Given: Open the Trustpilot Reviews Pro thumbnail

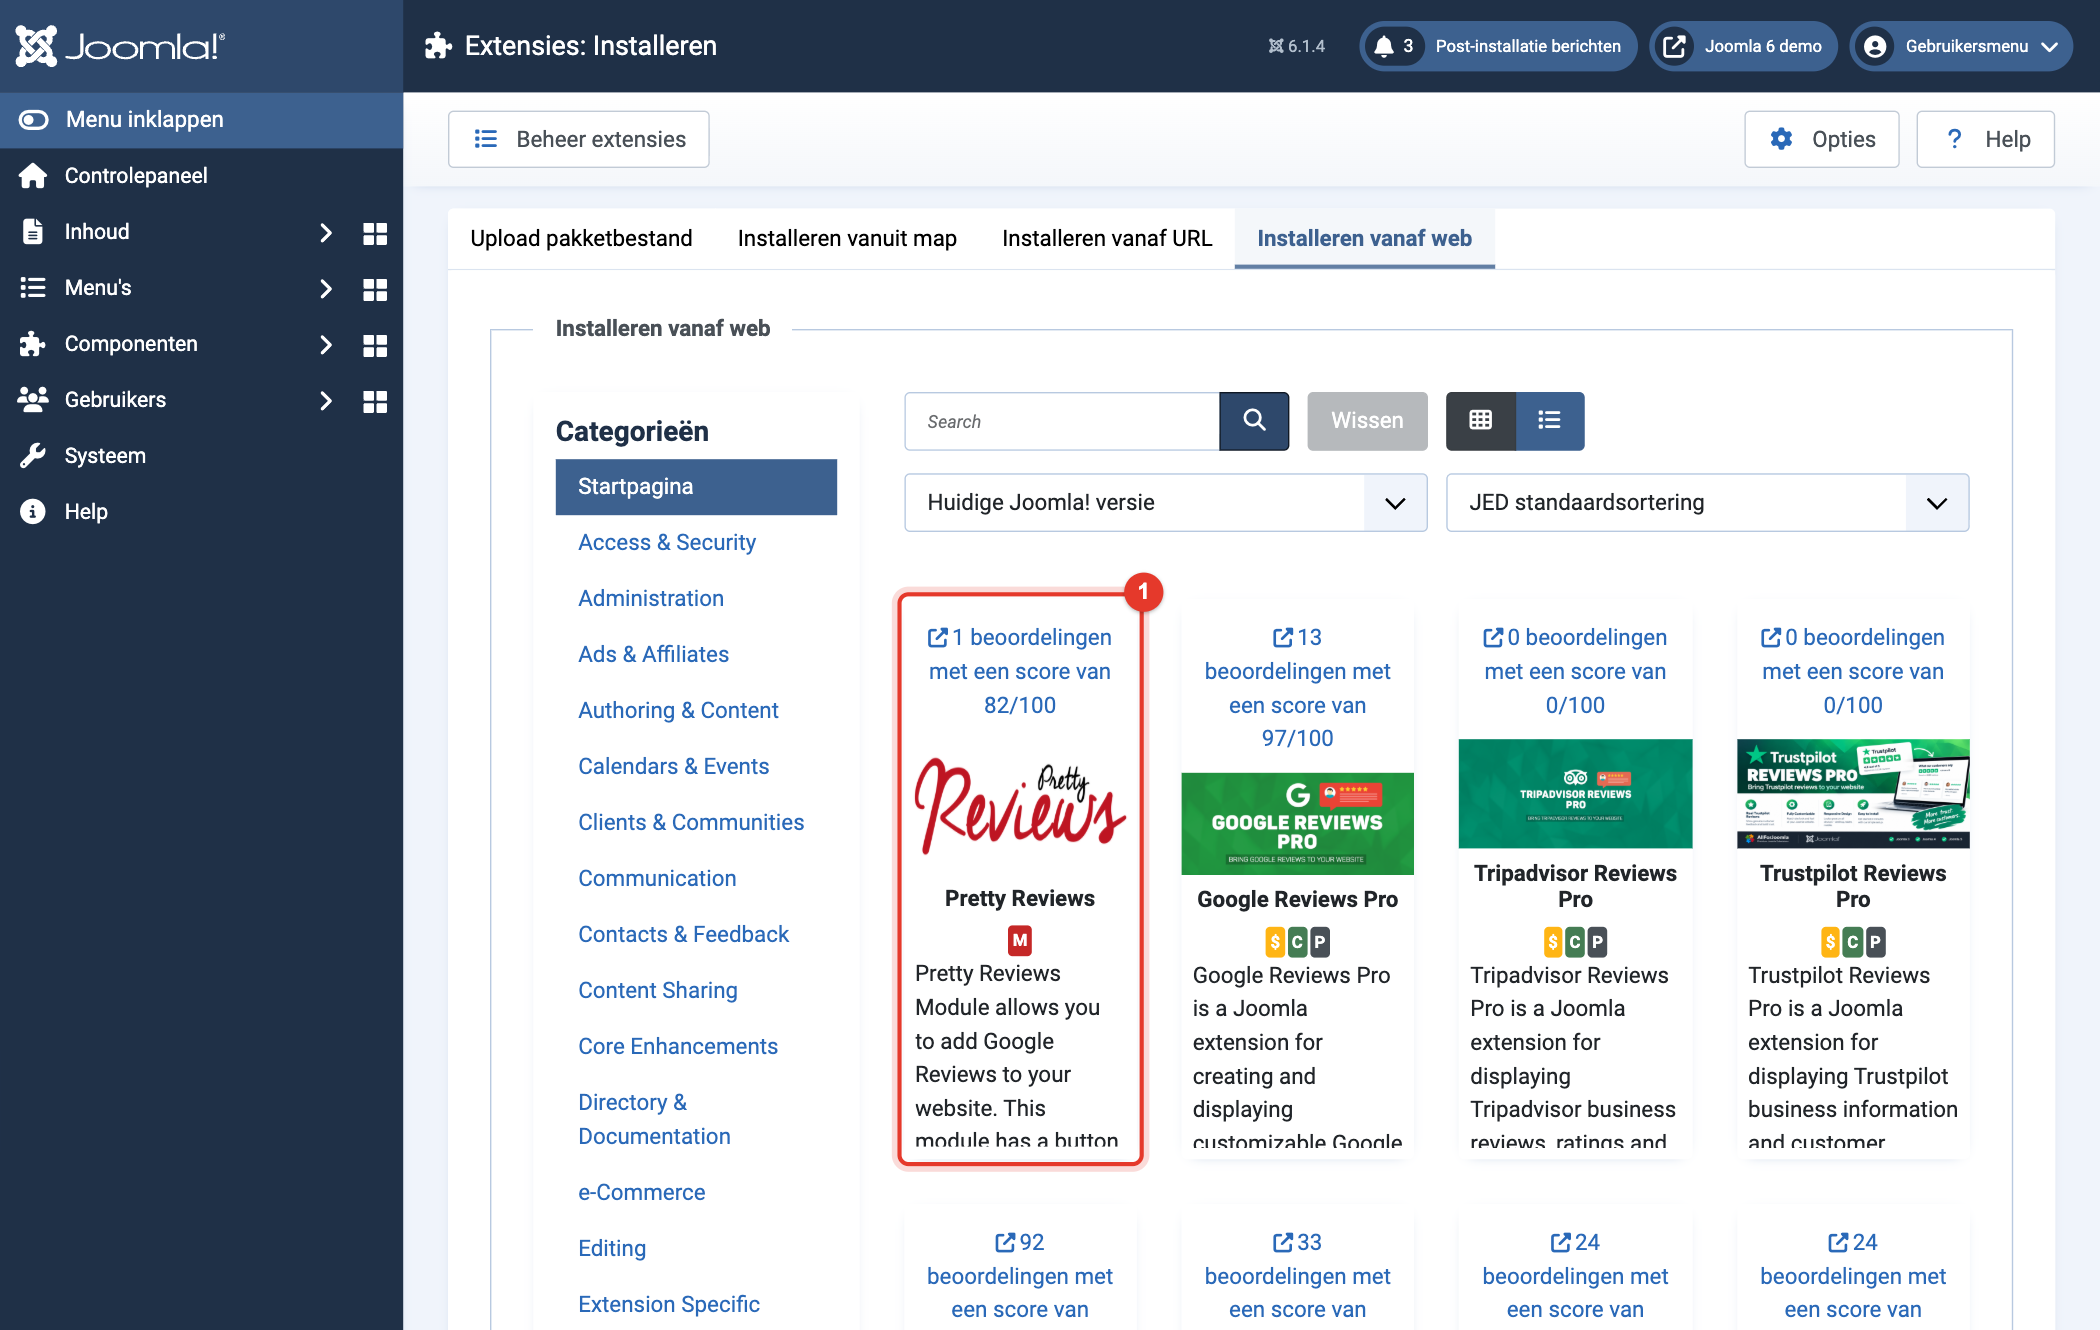Looking at the screenshot, I should (x=1853, y=794).
